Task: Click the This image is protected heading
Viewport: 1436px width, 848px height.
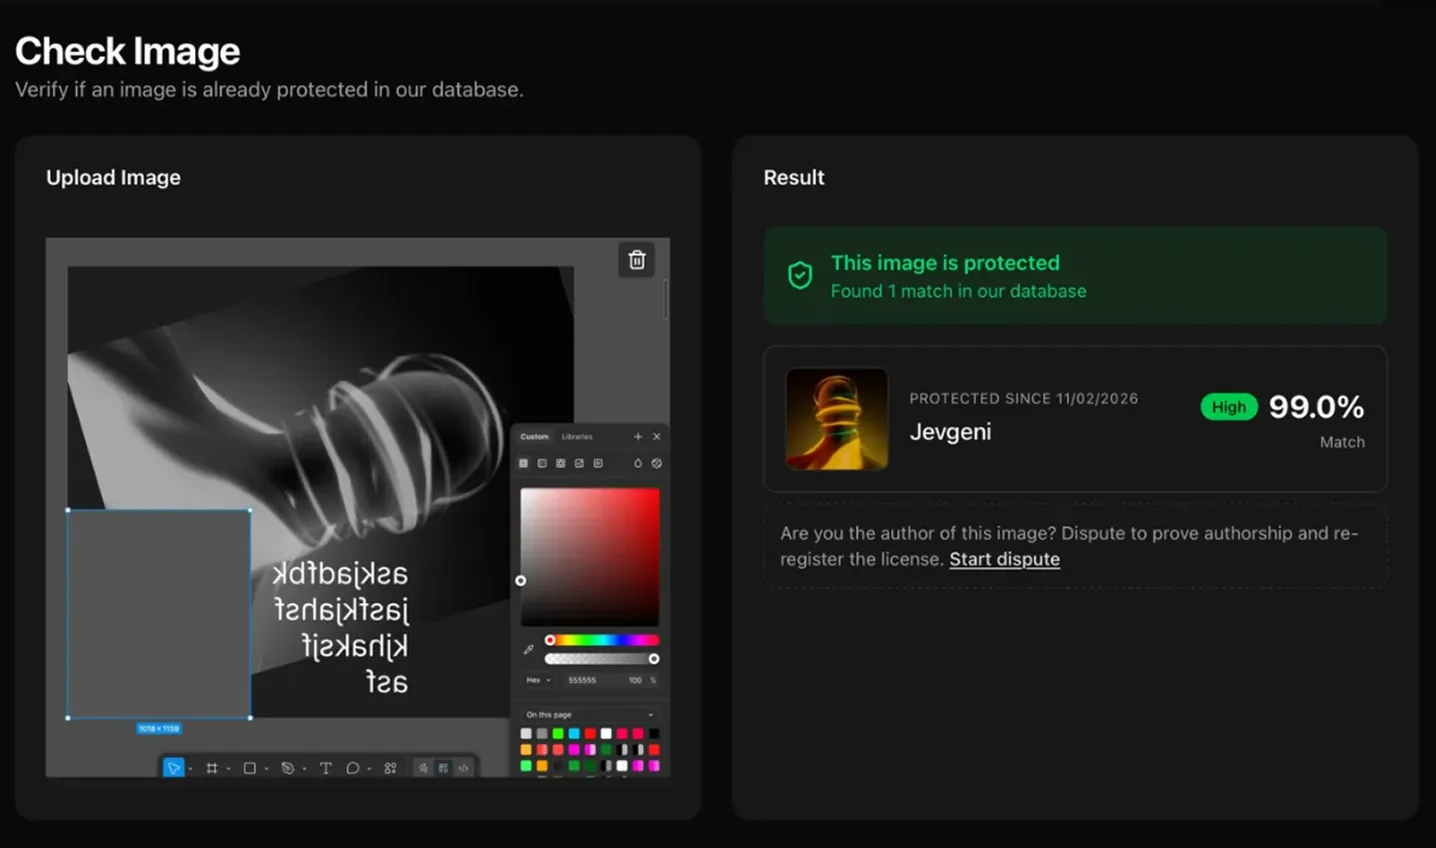Action: click(x=945, y=263)
